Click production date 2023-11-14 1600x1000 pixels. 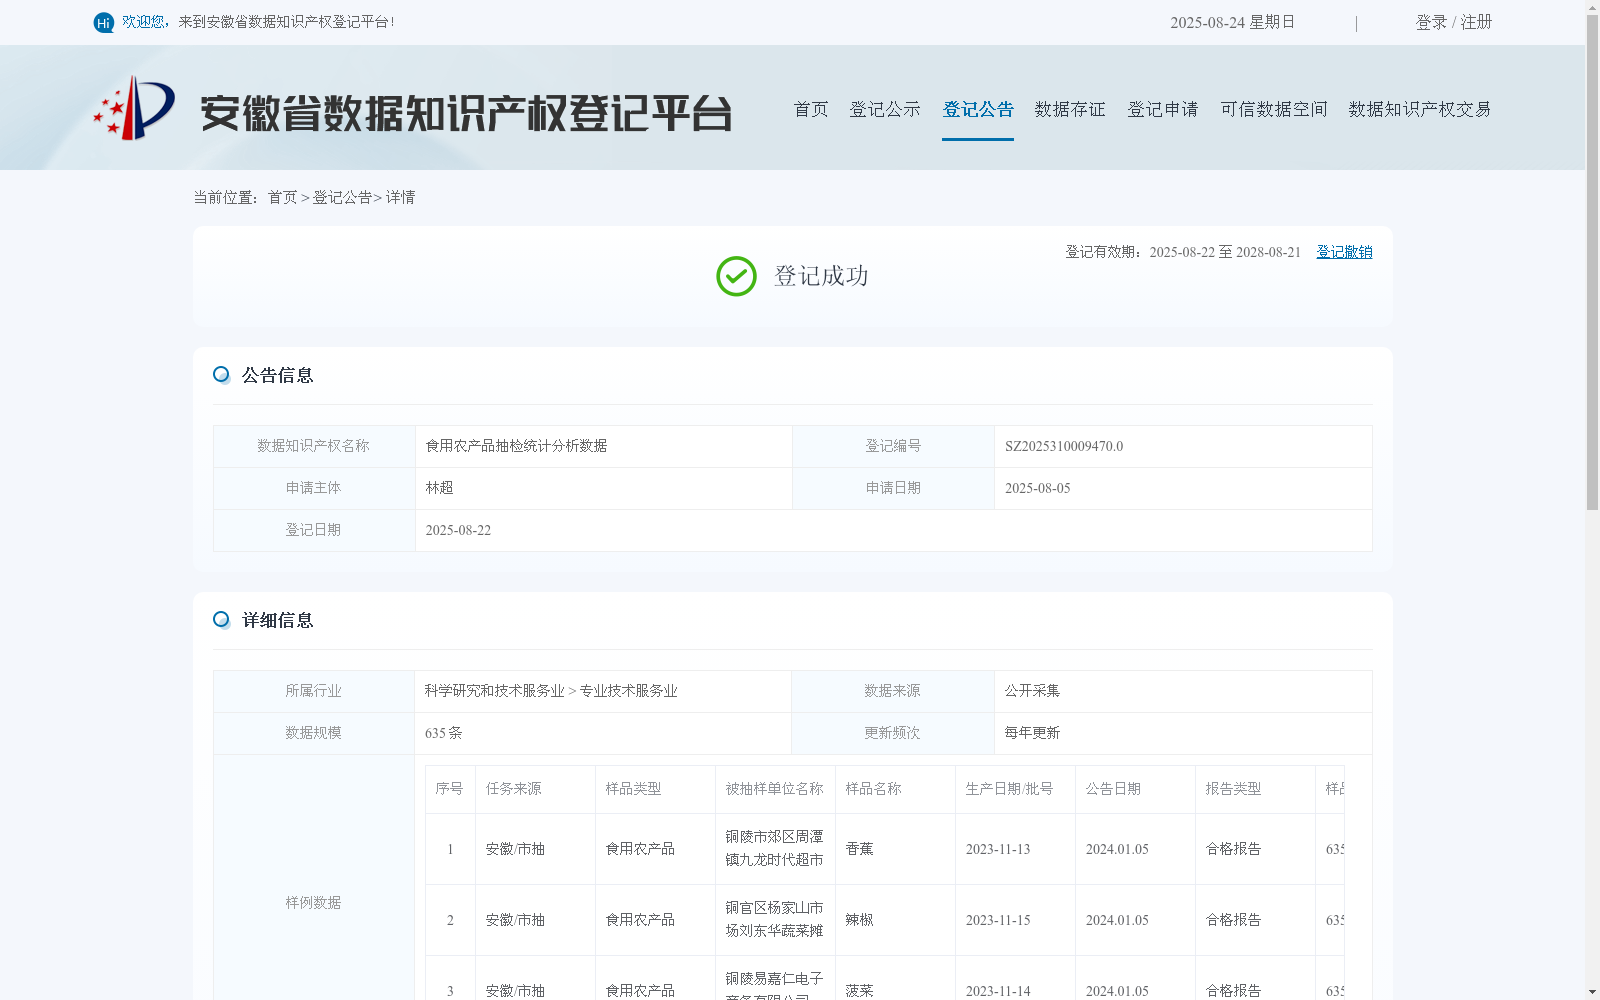click(997, 991)
